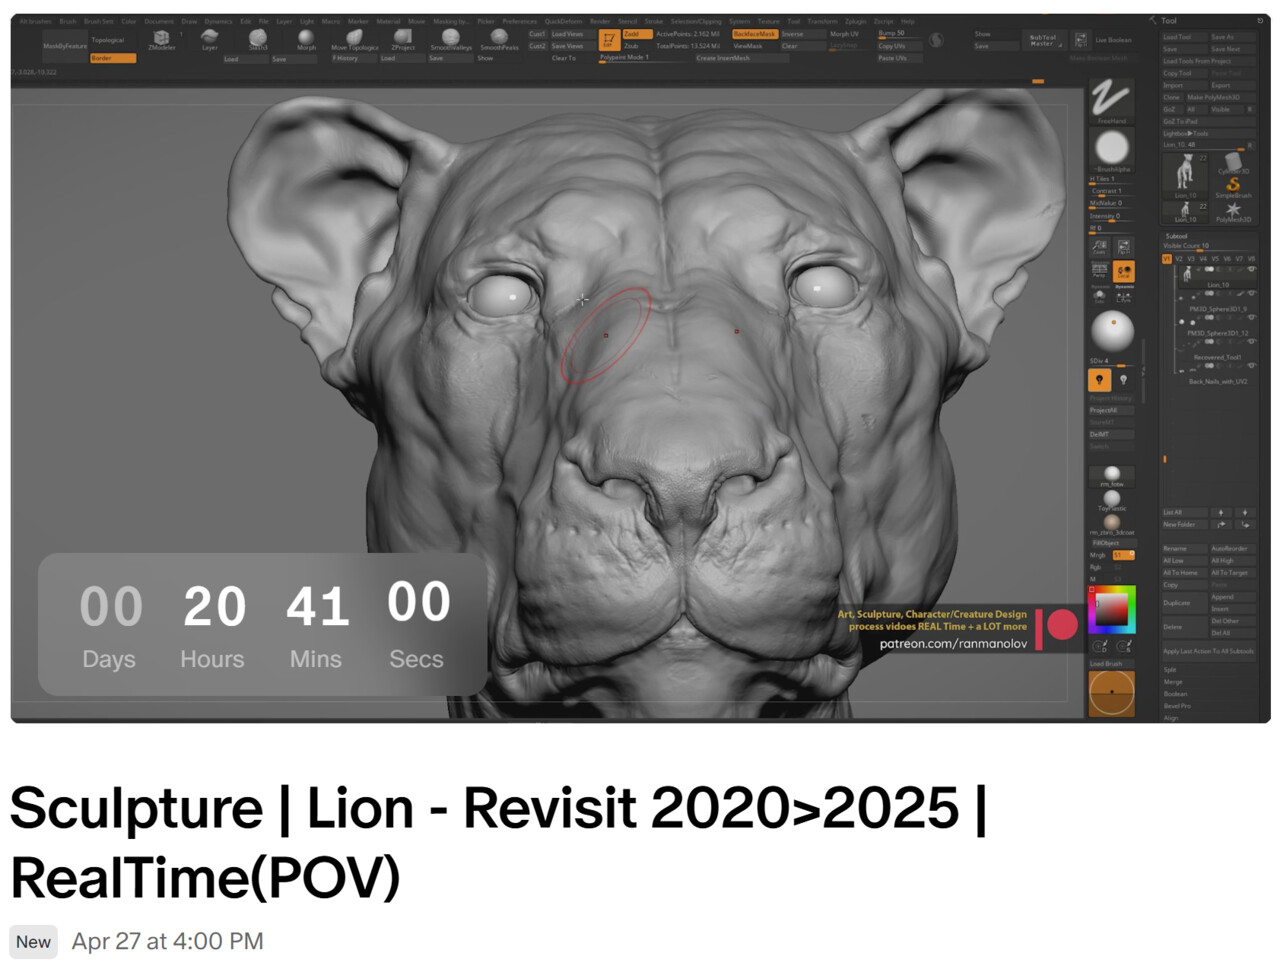
Task: Hide the Lion_10 subtool
Action: point(1251,270)
